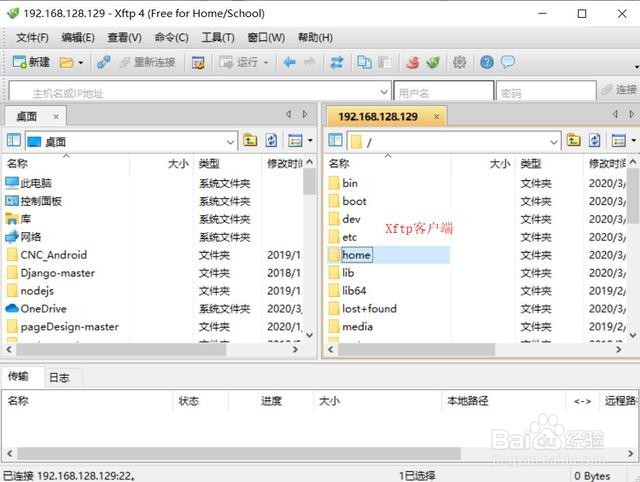Switch to the Log (日志) tab
This screenshot has width=640, height=482.
click(59, 378)
